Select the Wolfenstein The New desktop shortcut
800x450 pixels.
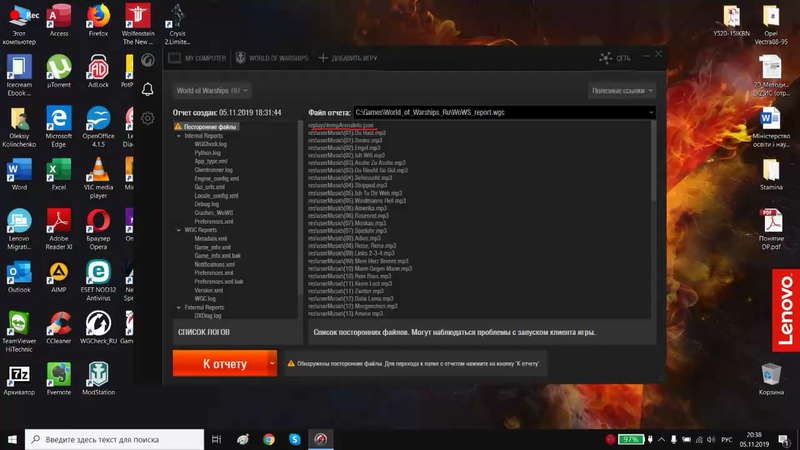[x=138, y=24]
